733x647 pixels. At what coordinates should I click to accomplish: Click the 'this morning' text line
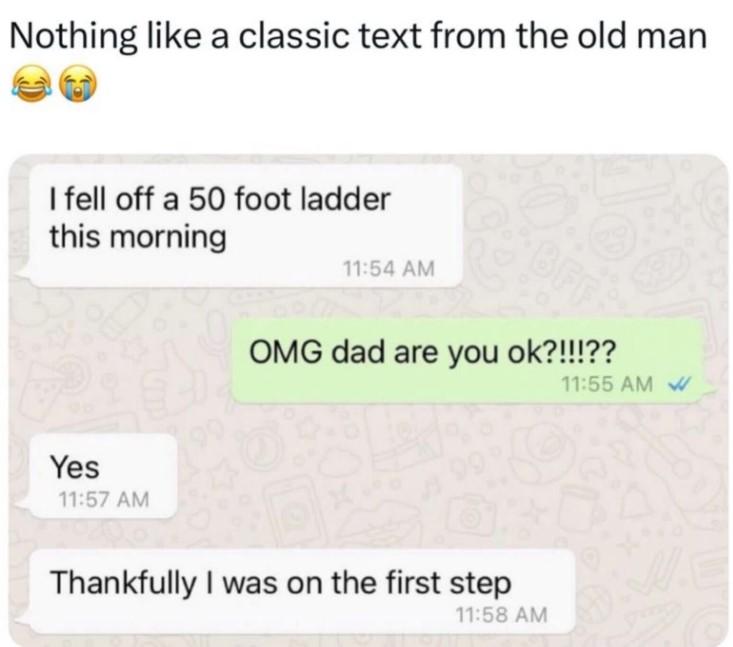[138, 237]
